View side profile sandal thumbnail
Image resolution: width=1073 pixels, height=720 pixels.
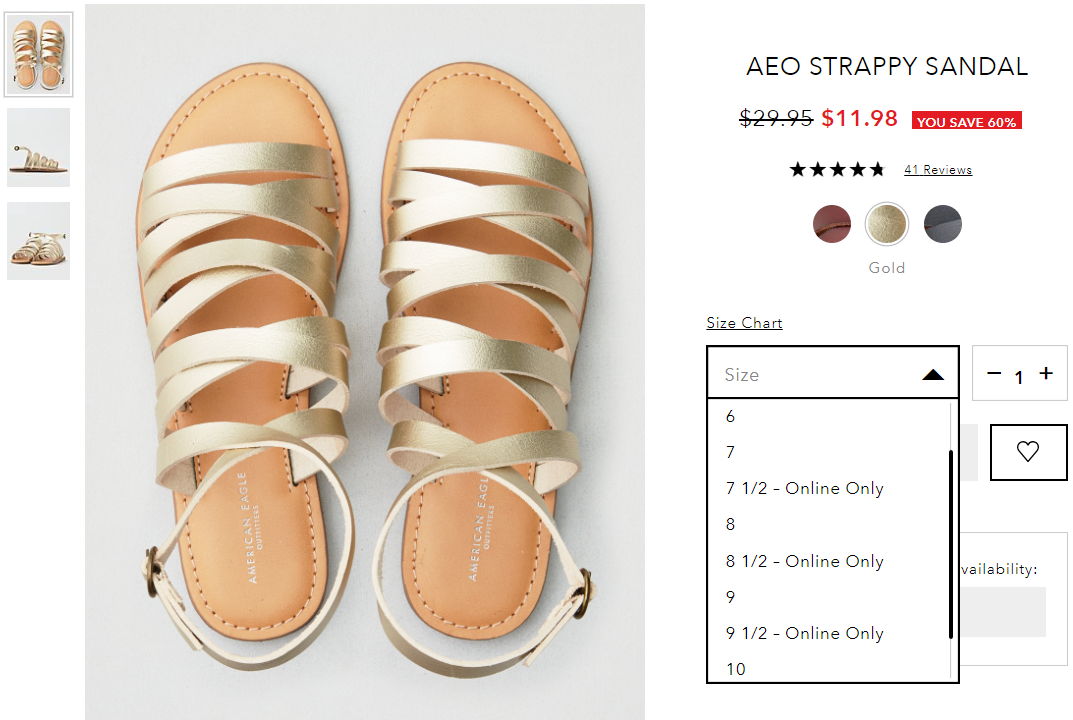[38, 147]
